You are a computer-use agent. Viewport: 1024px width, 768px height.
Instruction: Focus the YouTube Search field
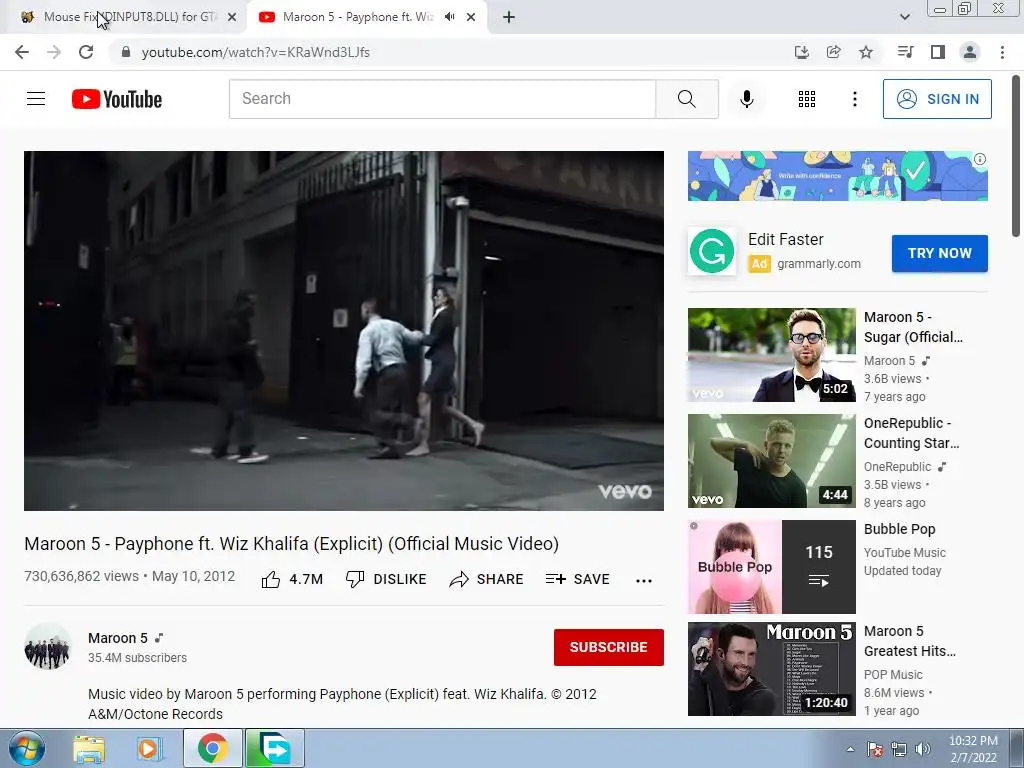(x=442, y=99)
